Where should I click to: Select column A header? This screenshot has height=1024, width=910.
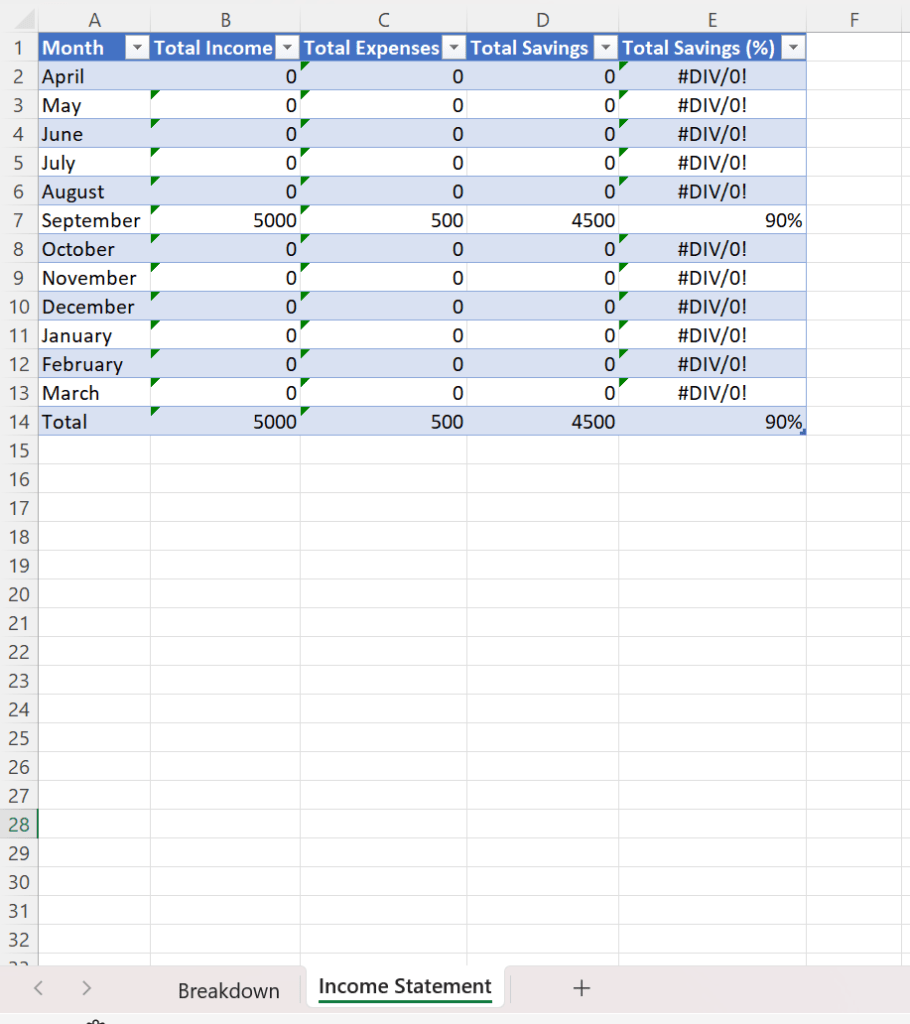(94, 19)
